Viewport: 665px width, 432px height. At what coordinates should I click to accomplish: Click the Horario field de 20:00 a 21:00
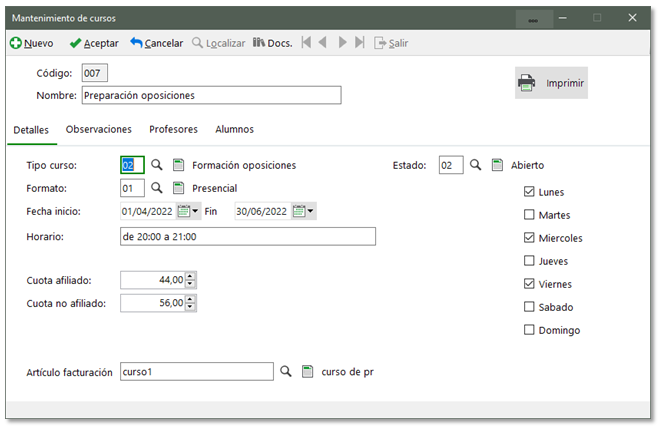pyautogui.click(x=248, y=236)
